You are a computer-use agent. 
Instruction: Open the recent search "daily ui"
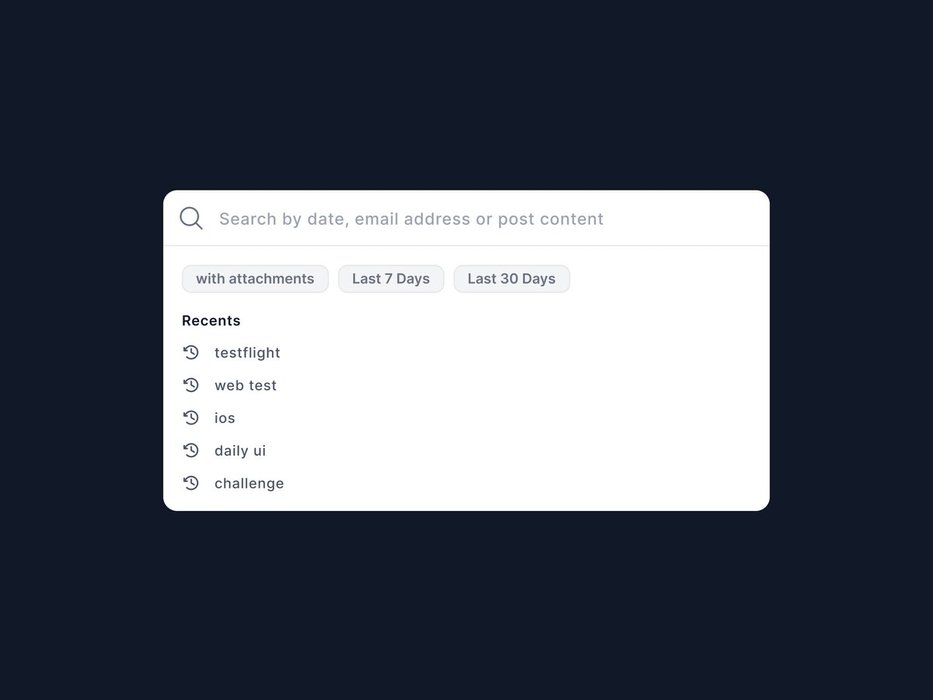(240, 451)
